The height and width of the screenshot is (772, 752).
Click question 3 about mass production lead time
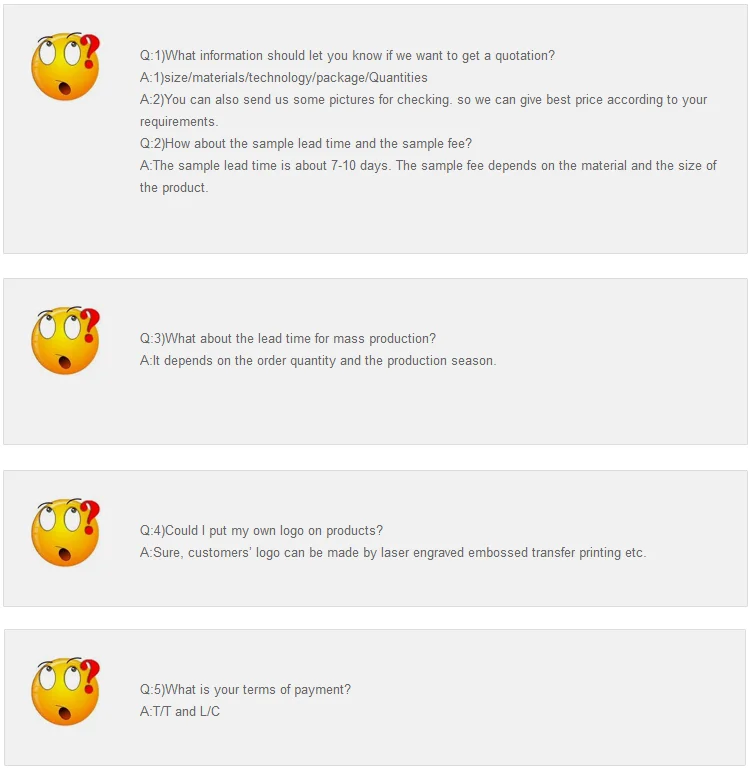pos(287,339)
